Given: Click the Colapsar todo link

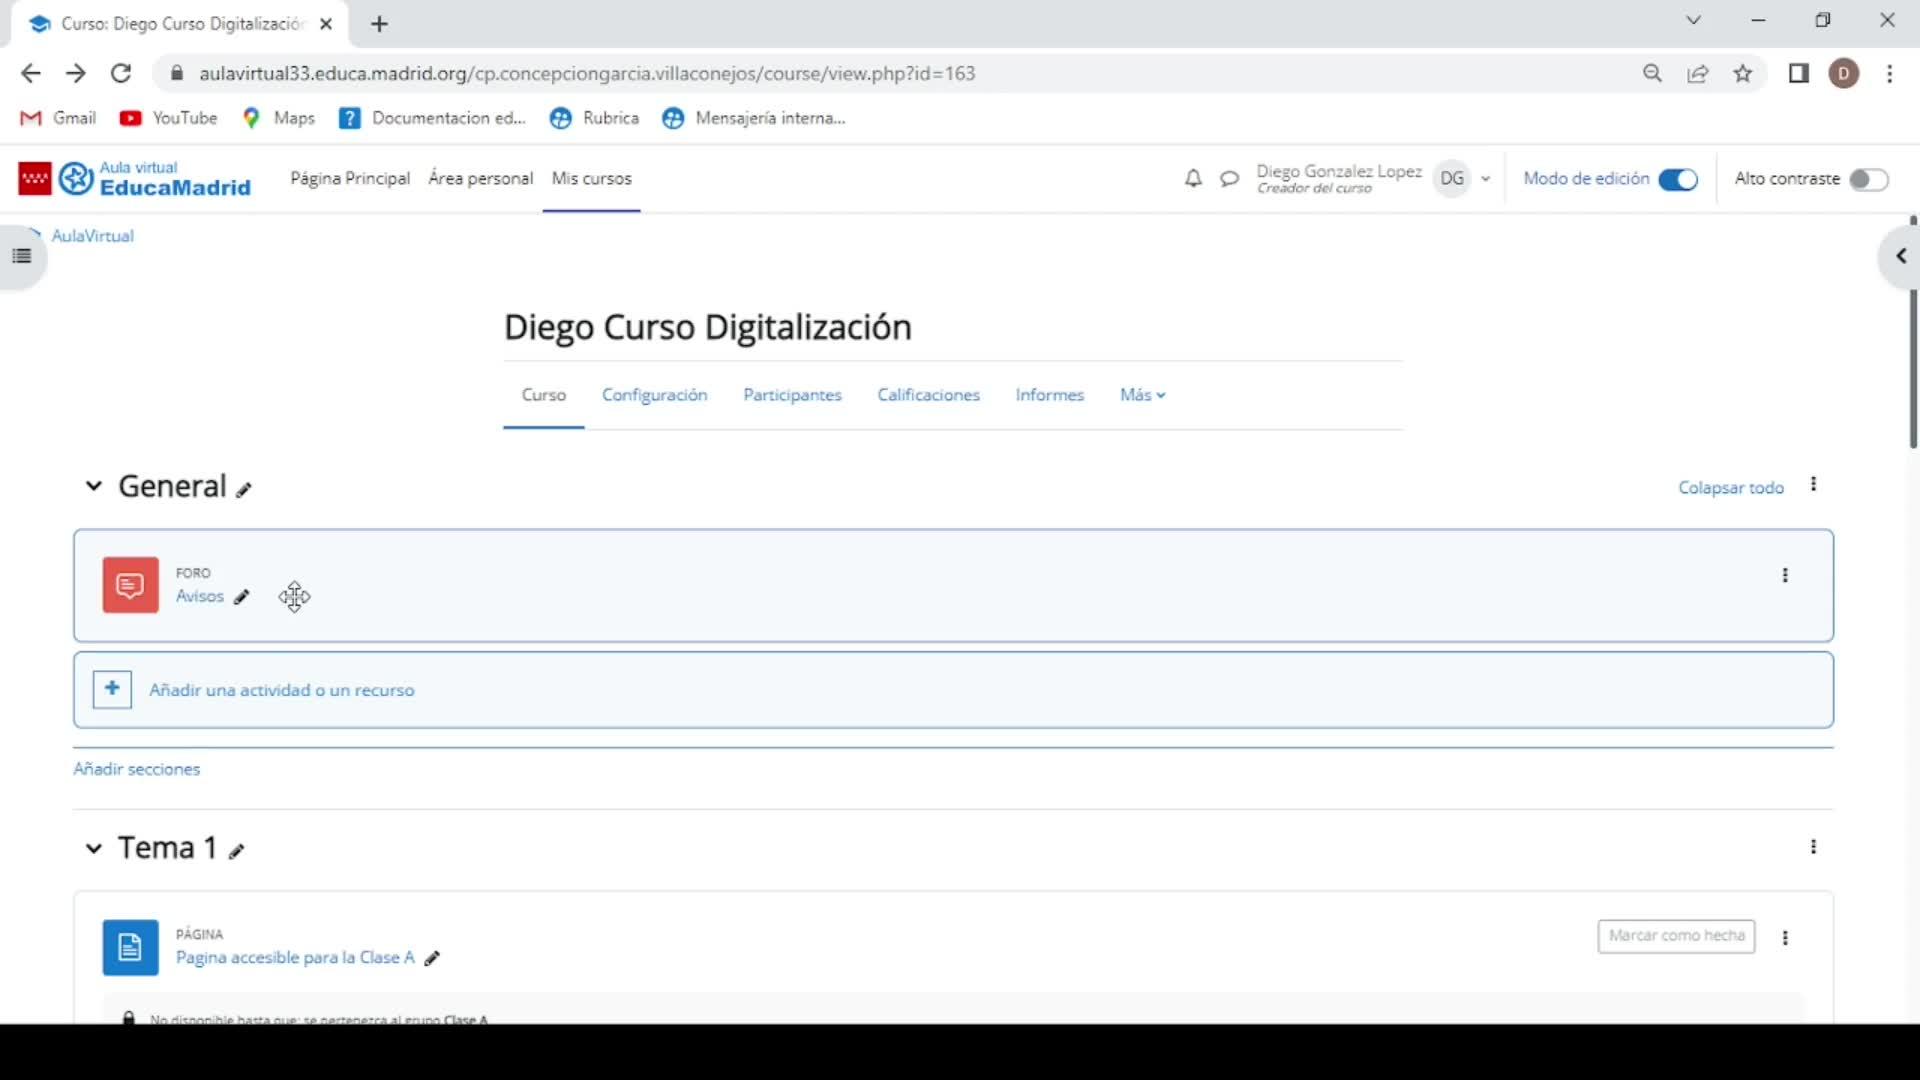Looking at the screenshot, I should 1731,488.
